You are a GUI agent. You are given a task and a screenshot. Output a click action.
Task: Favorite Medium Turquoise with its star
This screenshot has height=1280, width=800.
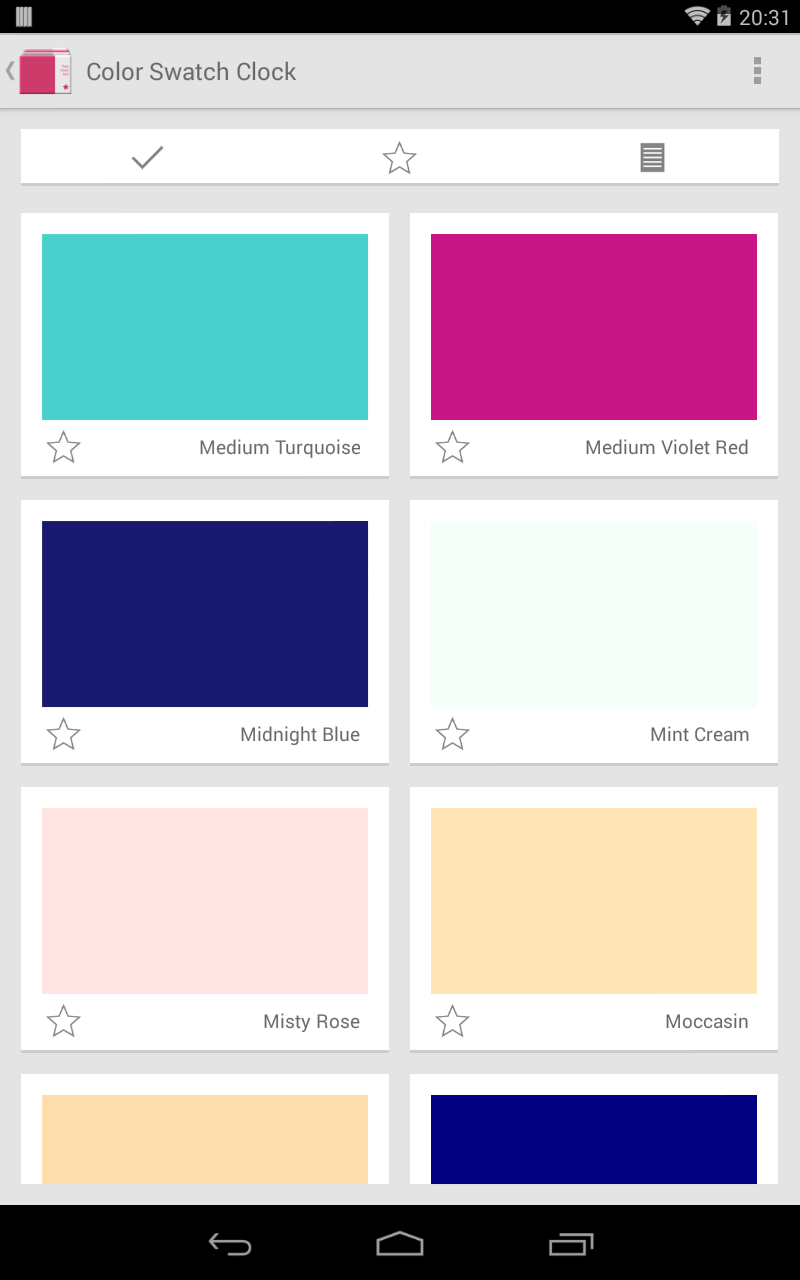click(x=64, y=447)
